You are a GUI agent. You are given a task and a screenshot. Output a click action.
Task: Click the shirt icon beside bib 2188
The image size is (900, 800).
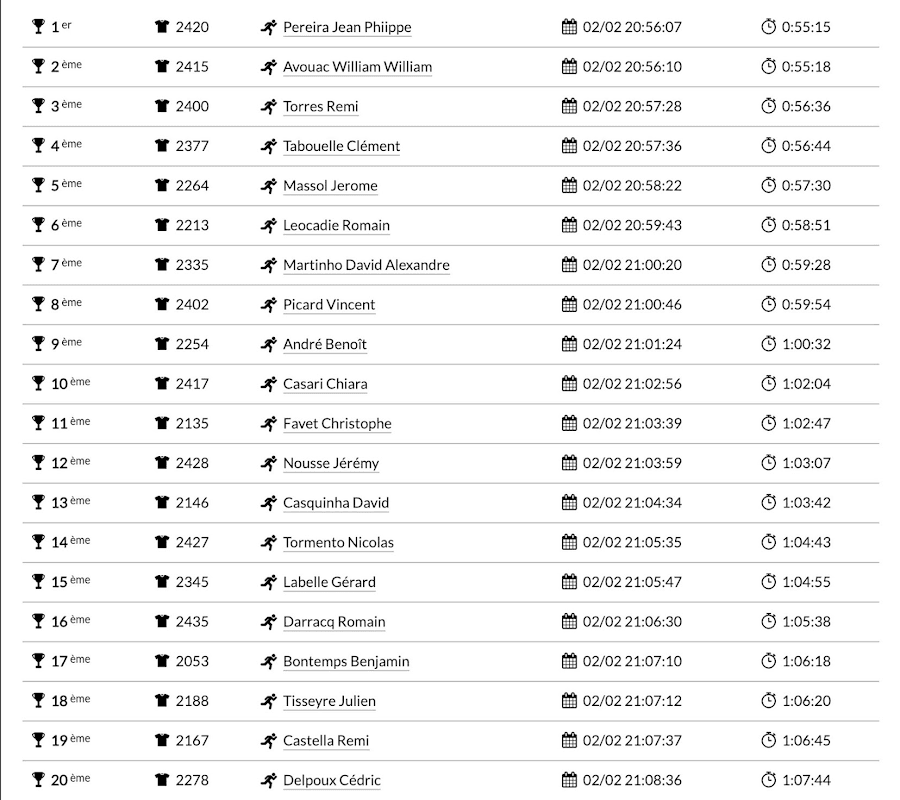(x=162, y=701)
